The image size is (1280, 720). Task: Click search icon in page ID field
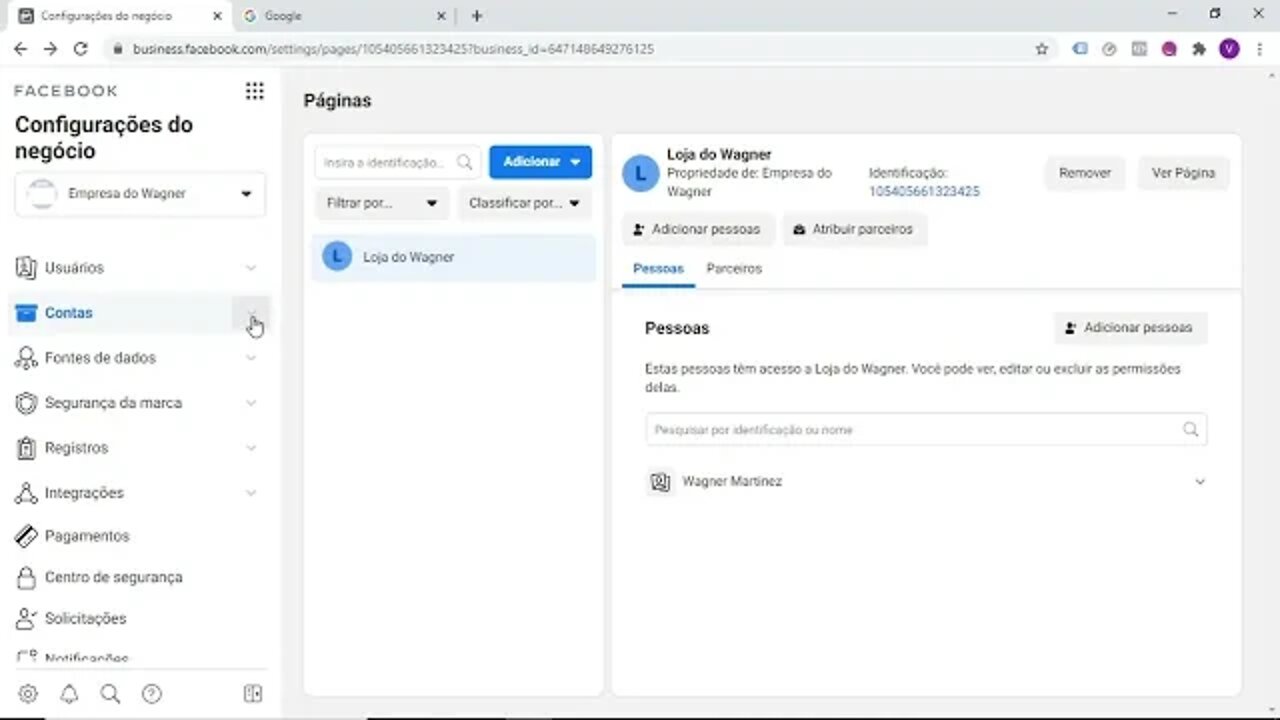(x=465, y=162)
